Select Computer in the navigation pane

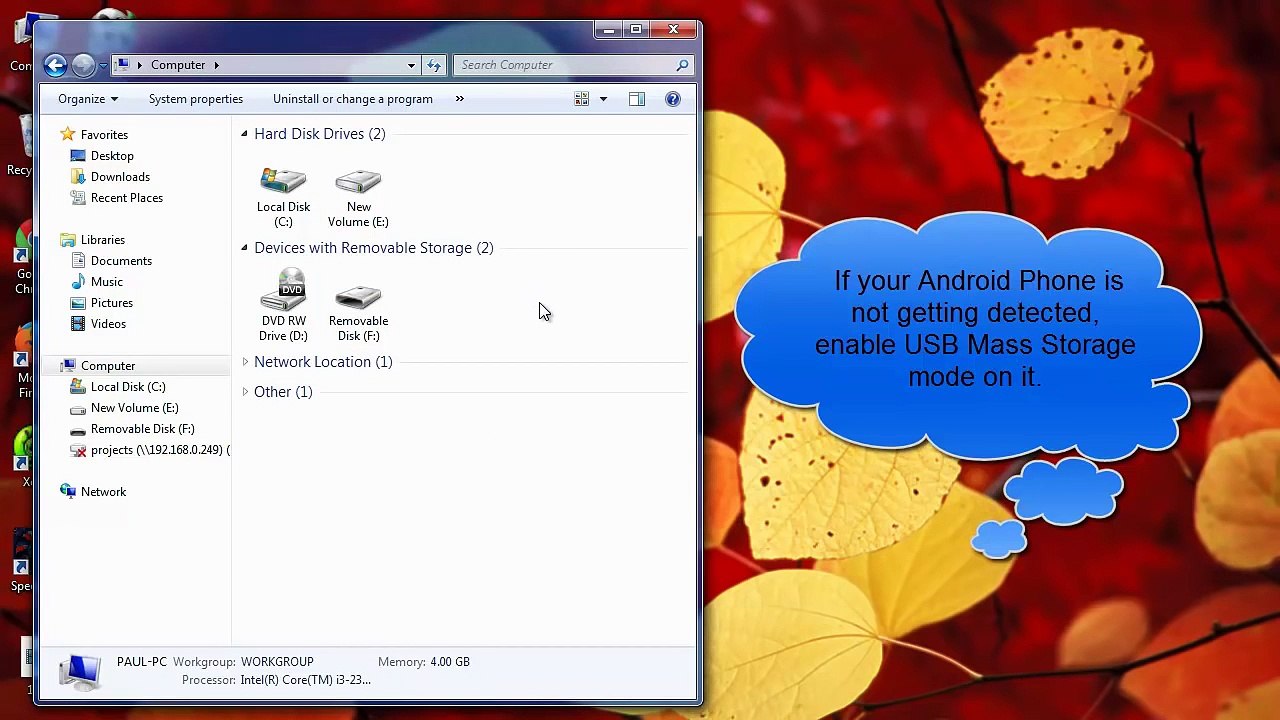click(108, 366)
